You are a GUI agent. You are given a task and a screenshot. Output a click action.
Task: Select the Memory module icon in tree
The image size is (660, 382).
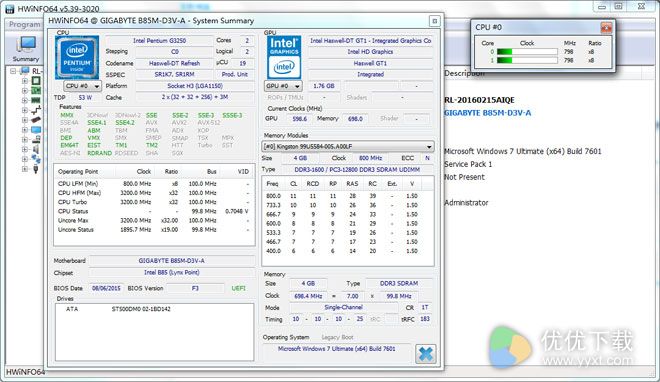36,100
